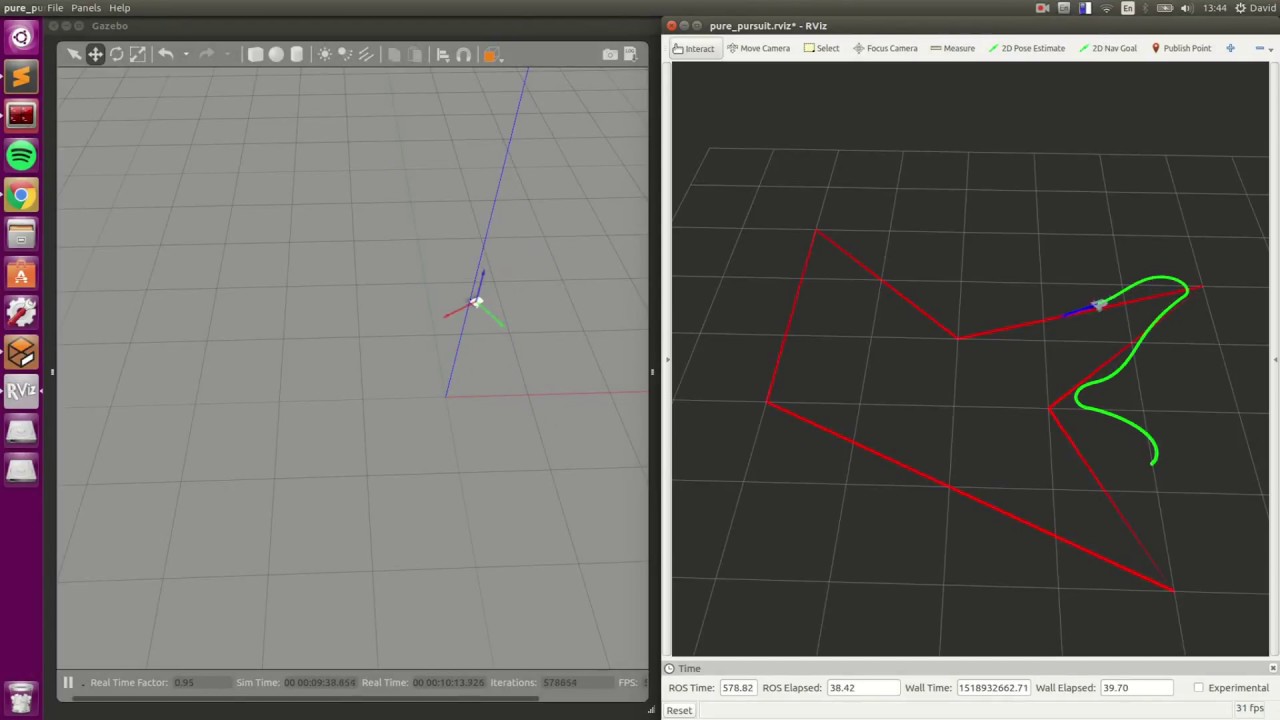Insert a box shape in Gazebo
1280x720 pixels.
click(255, 55)
